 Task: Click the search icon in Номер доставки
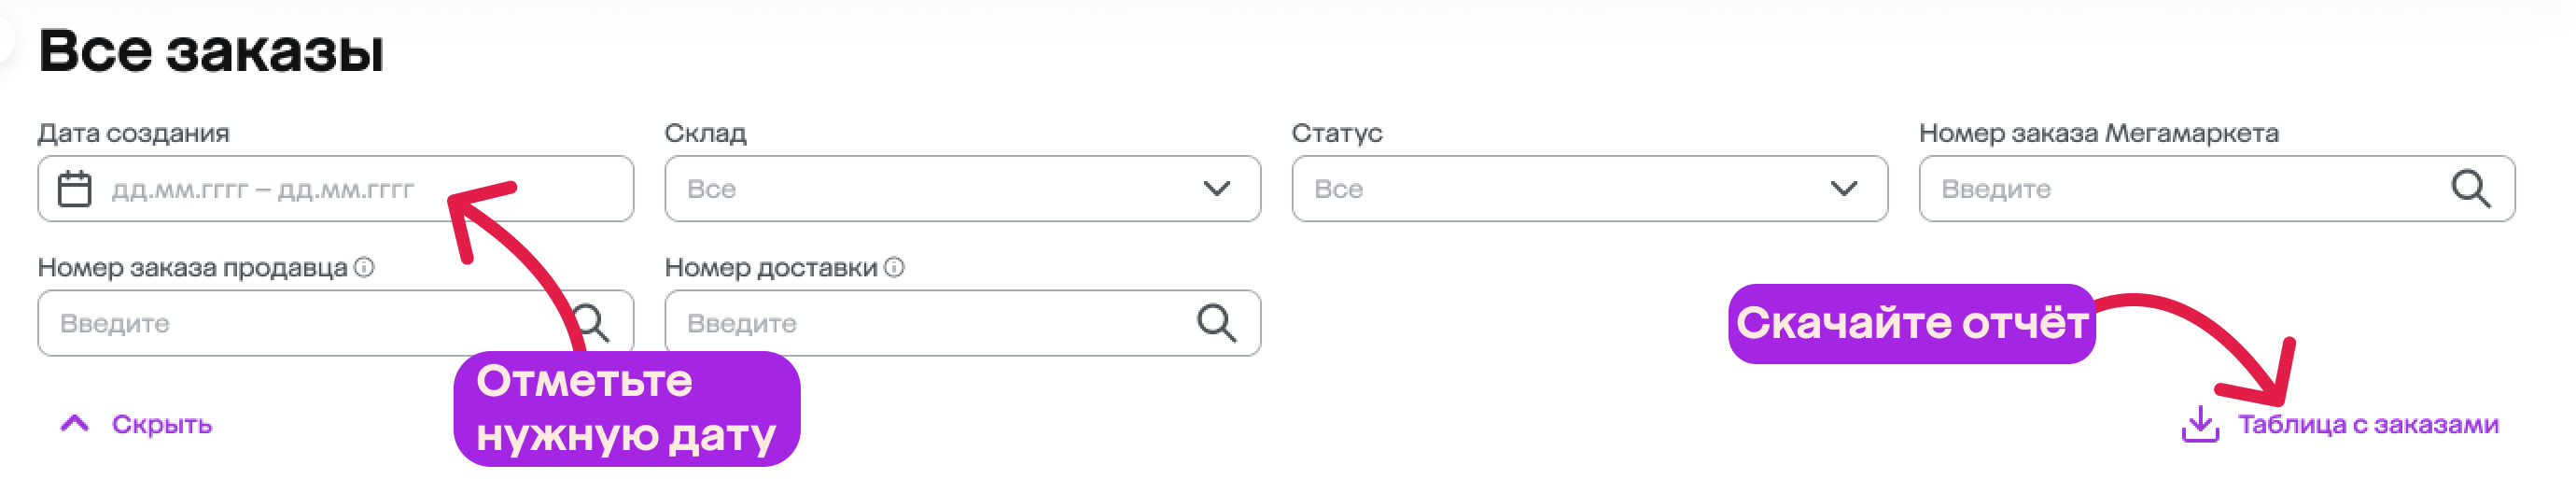point(1216,323)
